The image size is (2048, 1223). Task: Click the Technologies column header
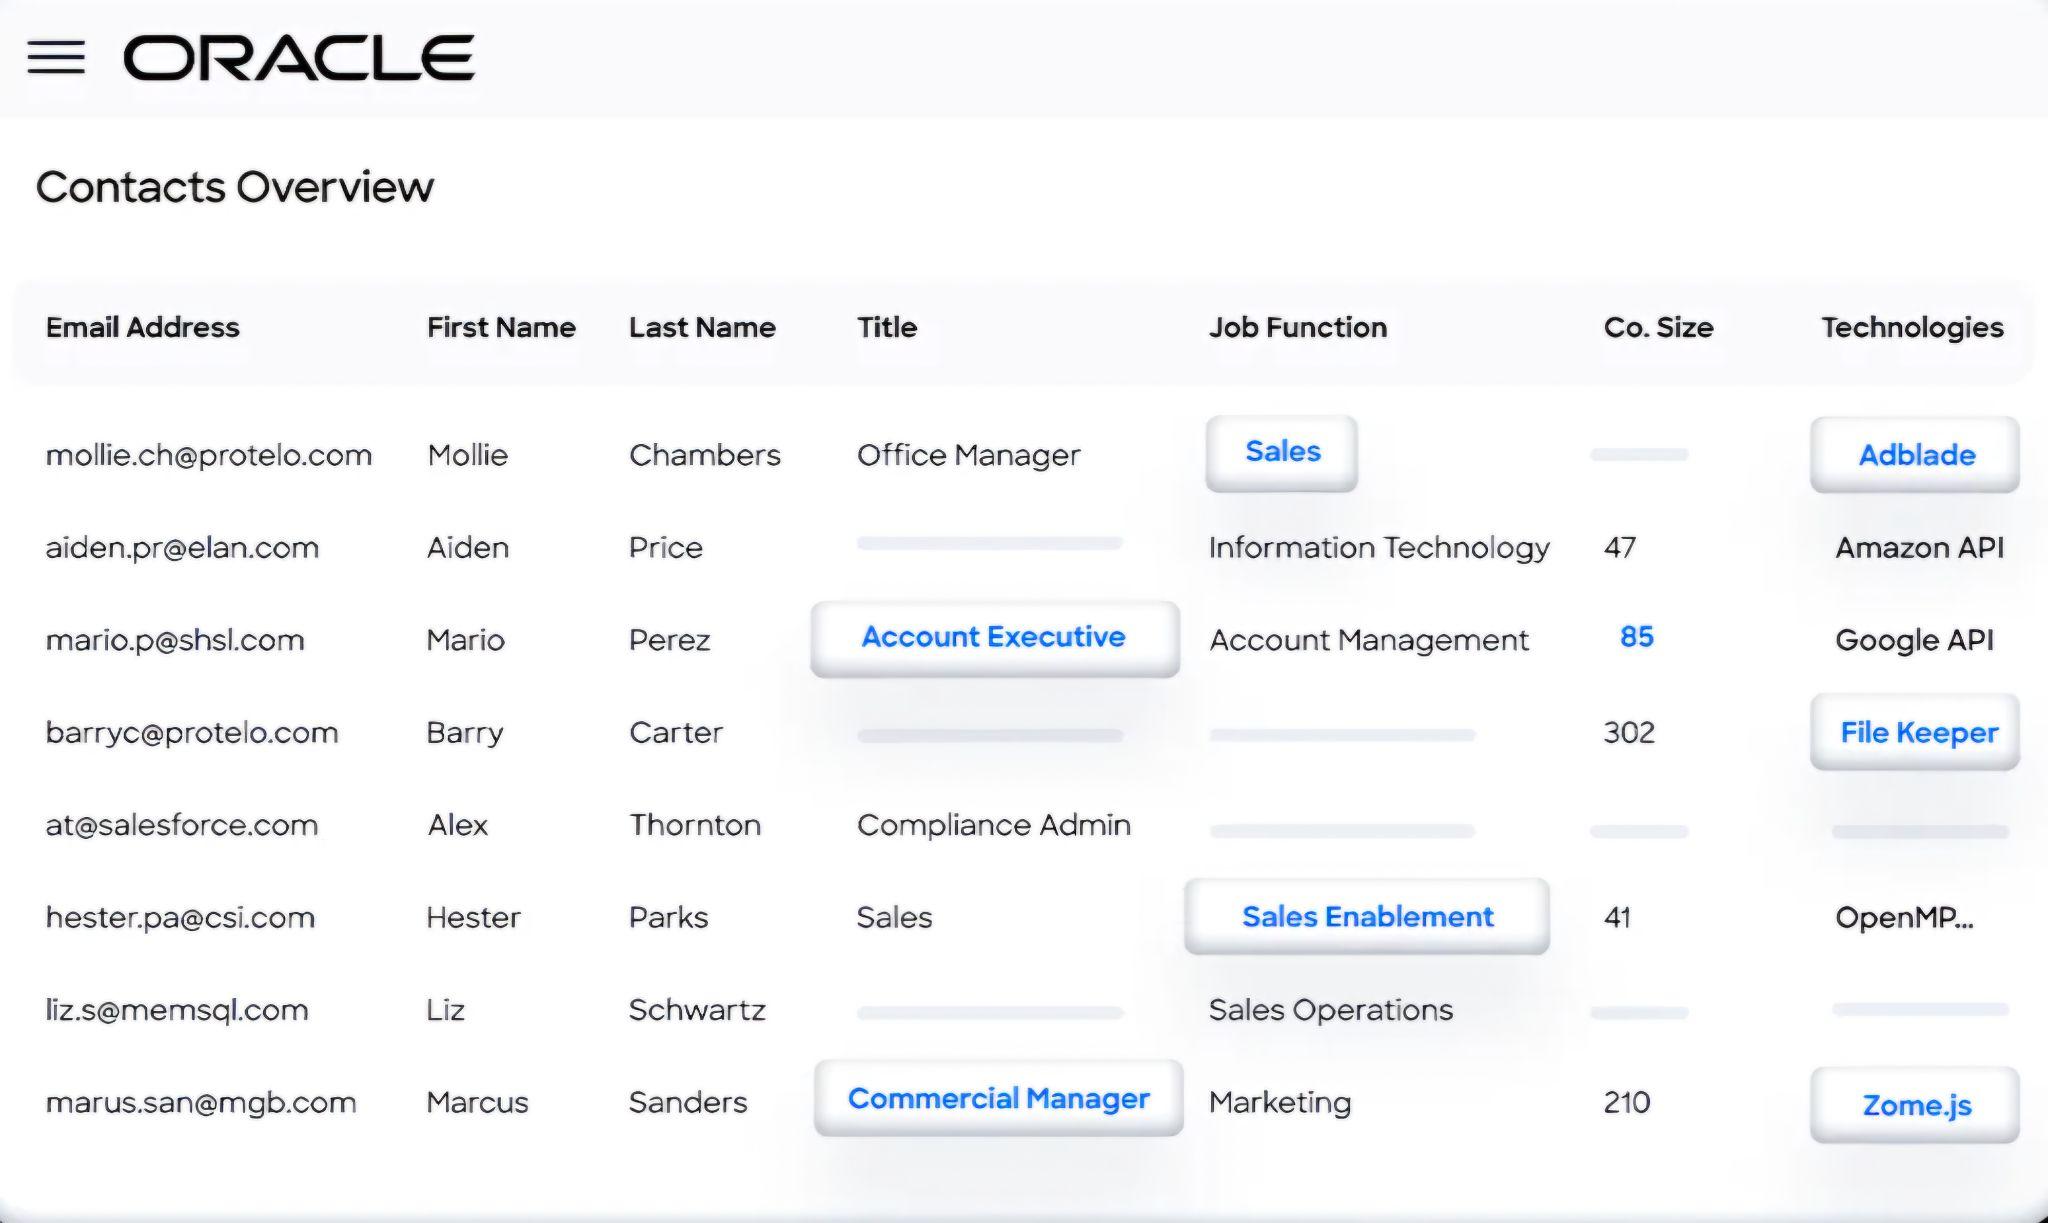coord(1913,328)
